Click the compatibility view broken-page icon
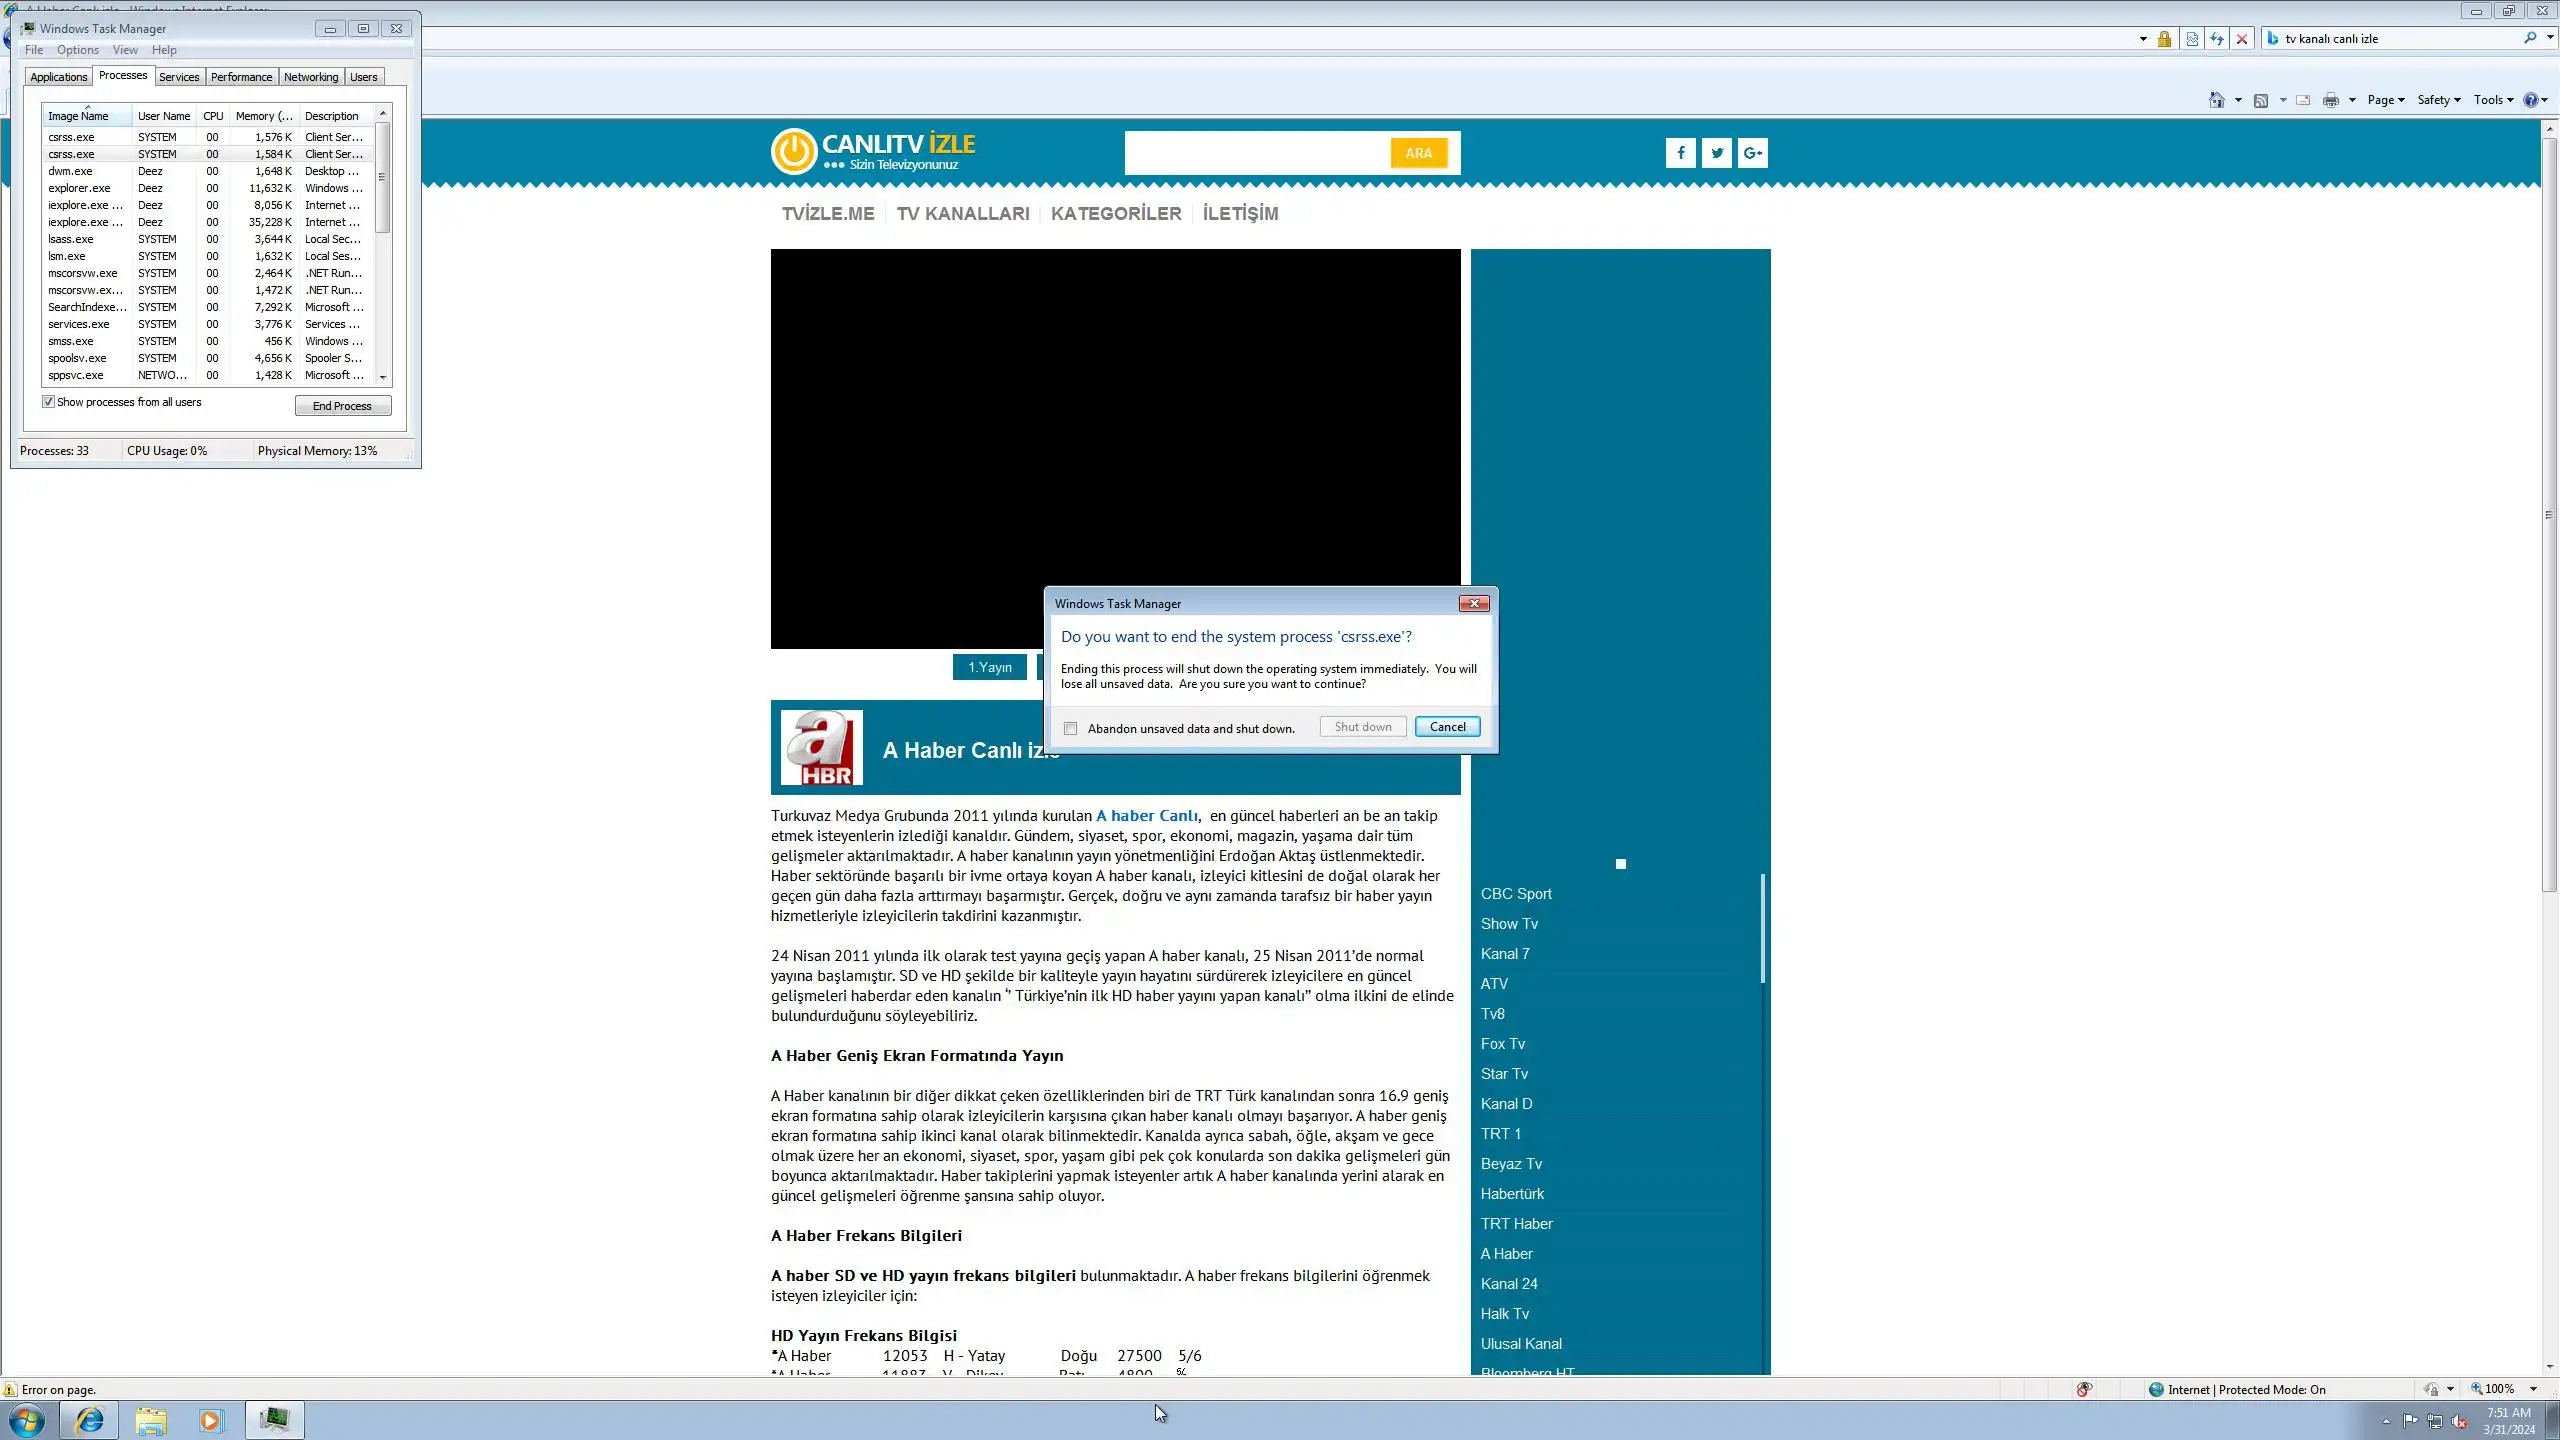 pyautogui.click(x=2192, y=39)
